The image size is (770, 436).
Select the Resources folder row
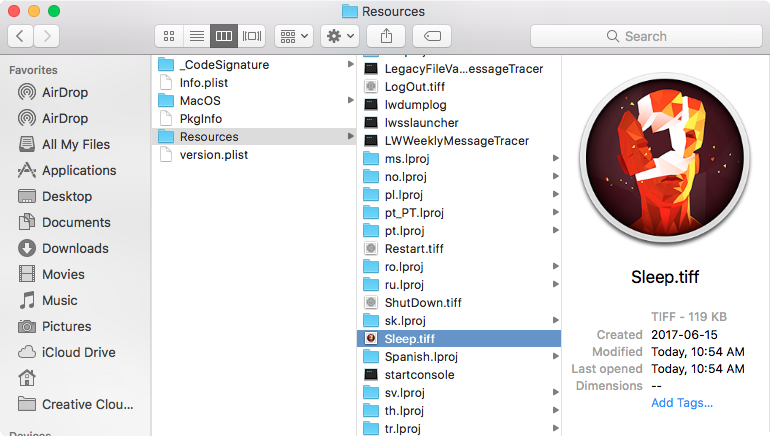pyautogui.click(x=253, y=136)
